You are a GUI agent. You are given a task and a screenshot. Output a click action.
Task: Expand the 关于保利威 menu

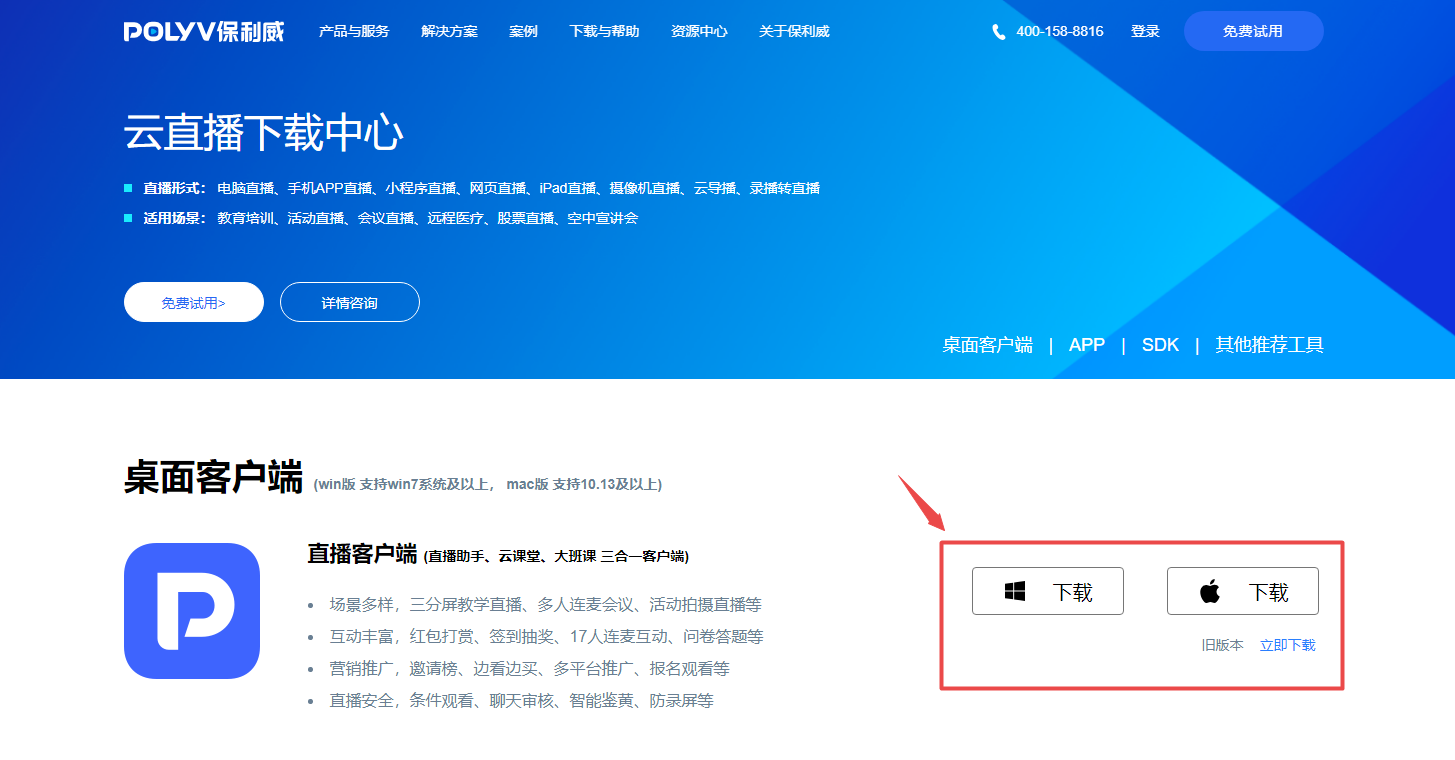click(794, 31)
